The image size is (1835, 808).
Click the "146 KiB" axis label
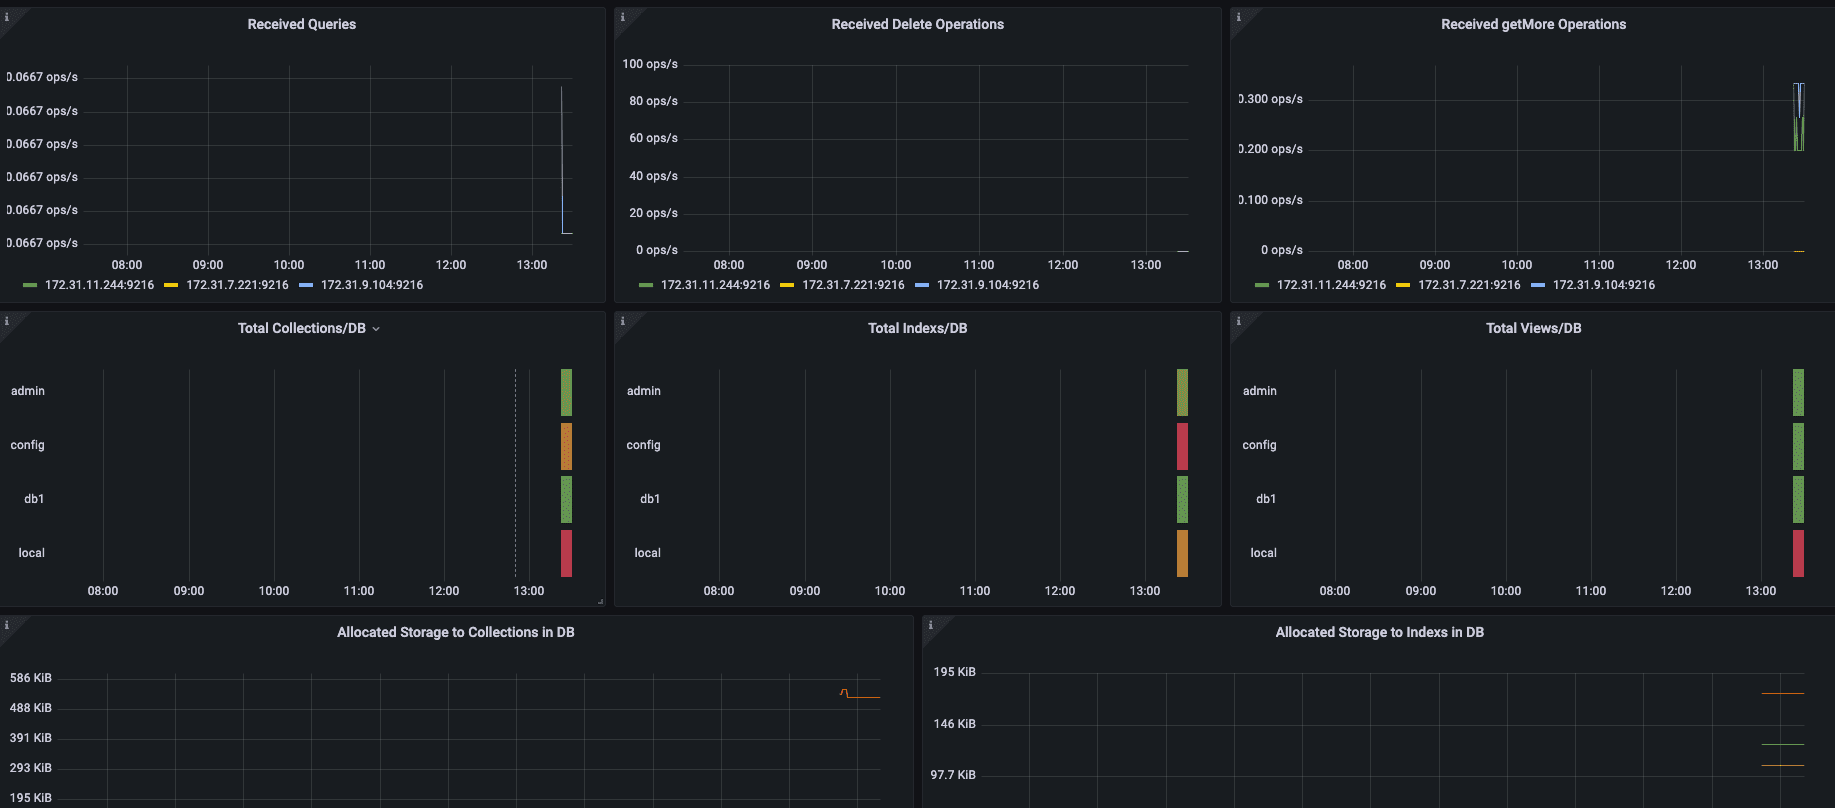point(955,724)
